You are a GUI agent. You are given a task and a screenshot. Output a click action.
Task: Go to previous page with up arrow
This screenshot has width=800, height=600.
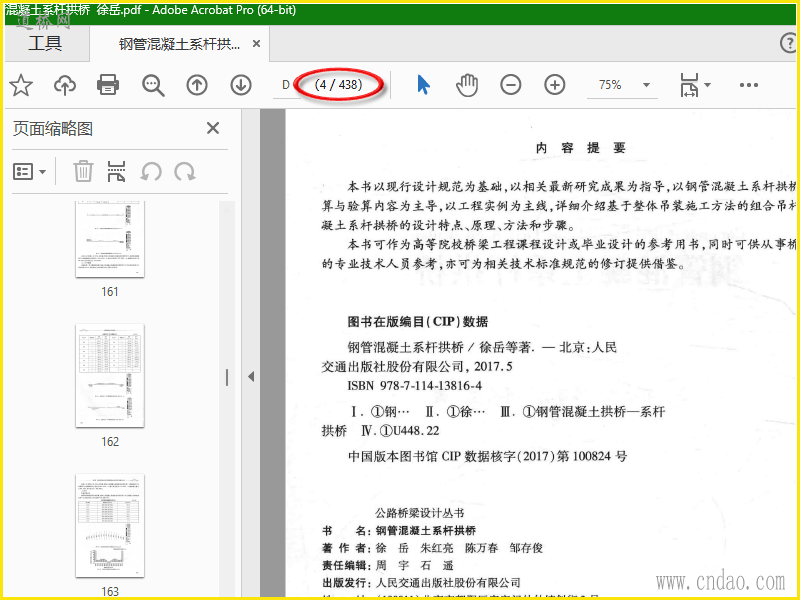[197, 85]
